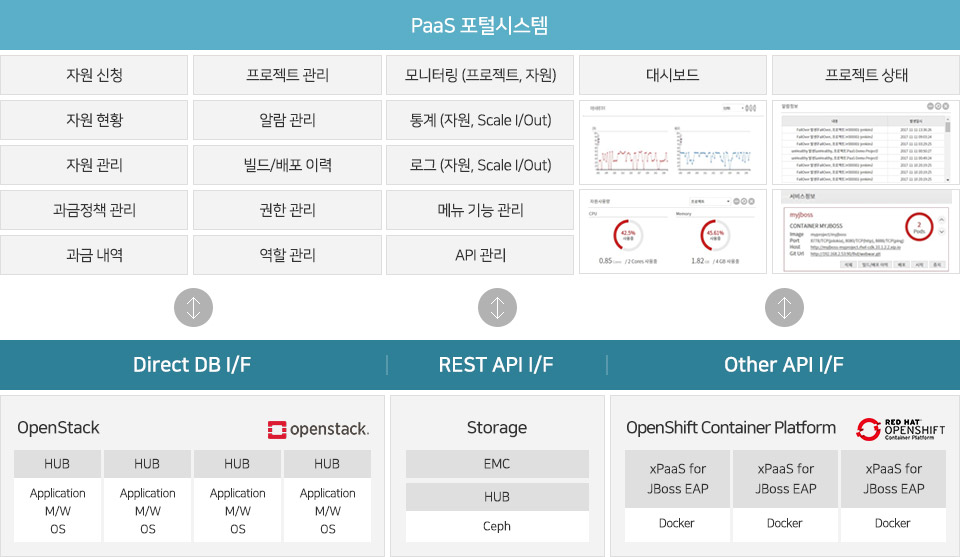
Task: Open the myjboss Host URL link
Action: click(855, 247)
